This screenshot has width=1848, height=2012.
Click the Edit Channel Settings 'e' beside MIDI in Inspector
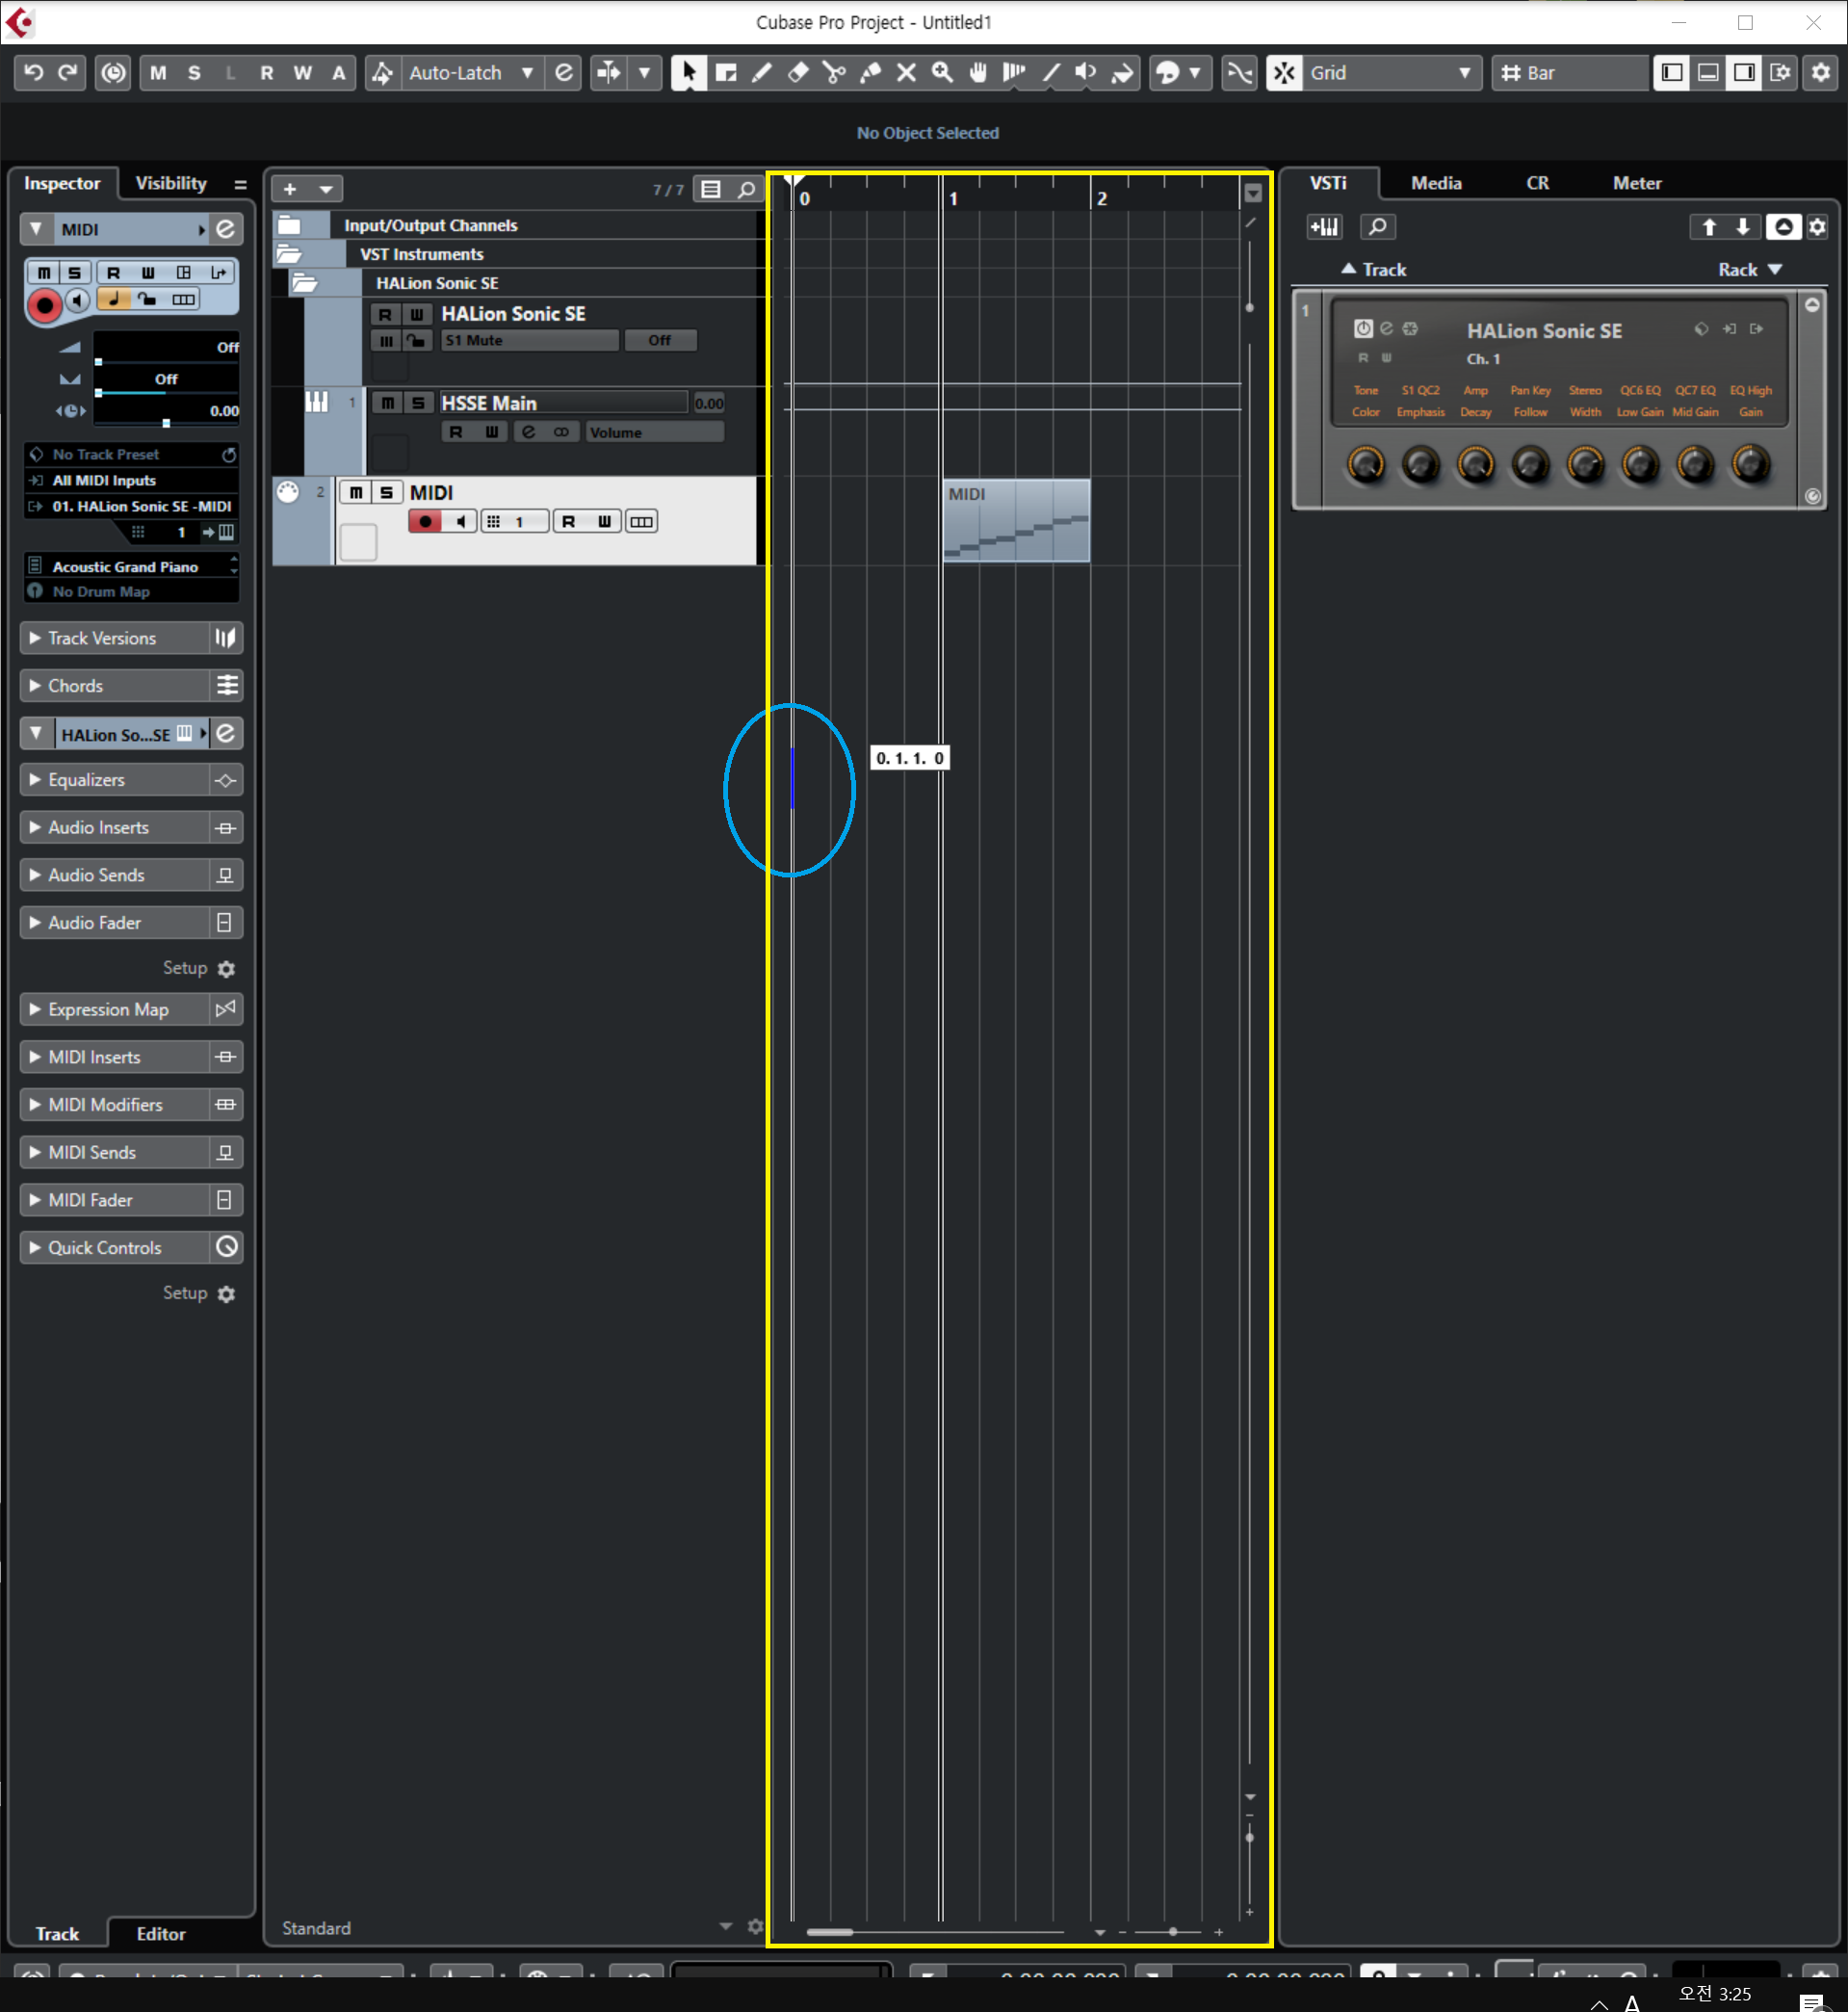coord(226,229)
